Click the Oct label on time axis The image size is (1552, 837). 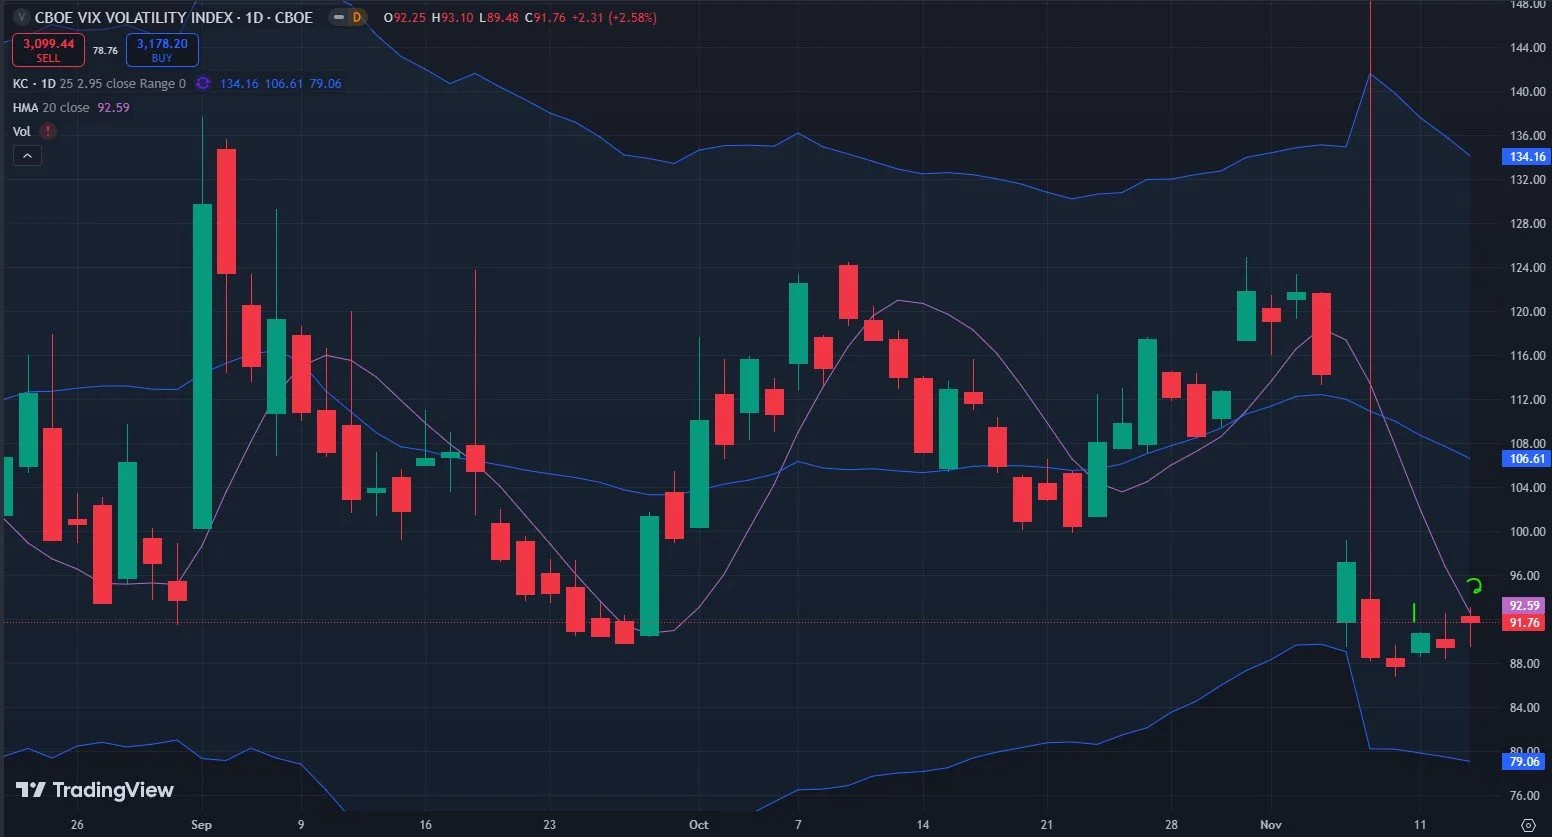point(698,825)
